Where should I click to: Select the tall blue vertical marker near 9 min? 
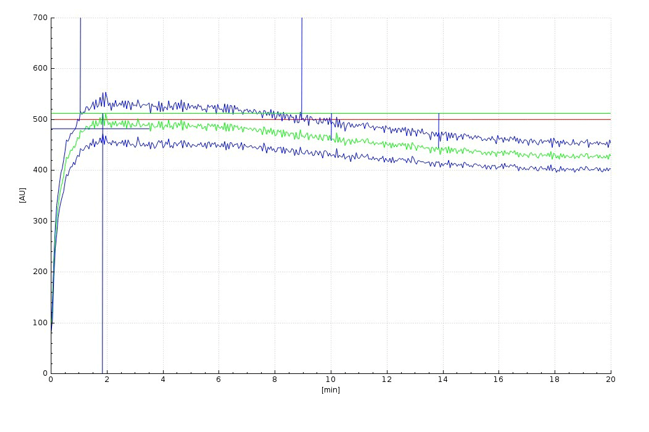point(302,66)
